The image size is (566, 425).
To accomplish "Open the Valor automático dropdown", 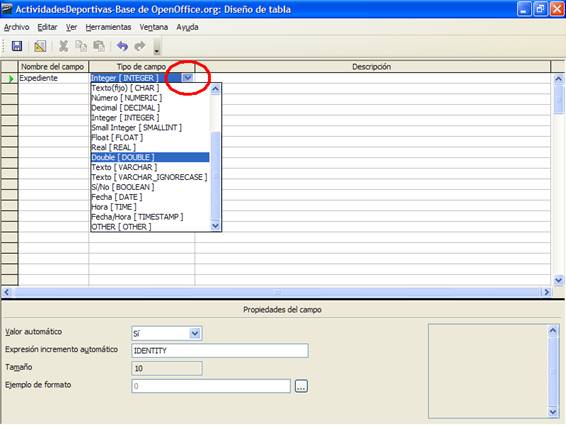I will click(195, 333).
